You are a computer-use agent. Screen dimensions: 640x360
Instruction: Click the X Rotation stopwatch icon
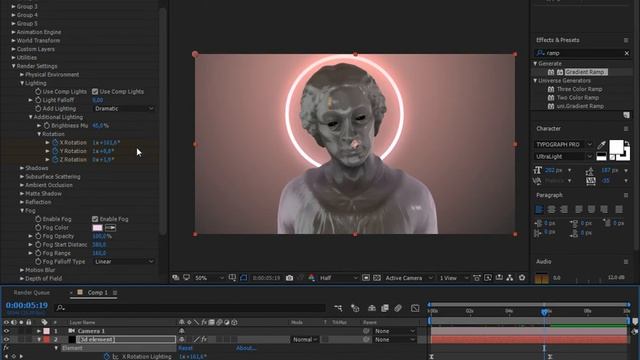pyautogui.click(x=55, y=143)
